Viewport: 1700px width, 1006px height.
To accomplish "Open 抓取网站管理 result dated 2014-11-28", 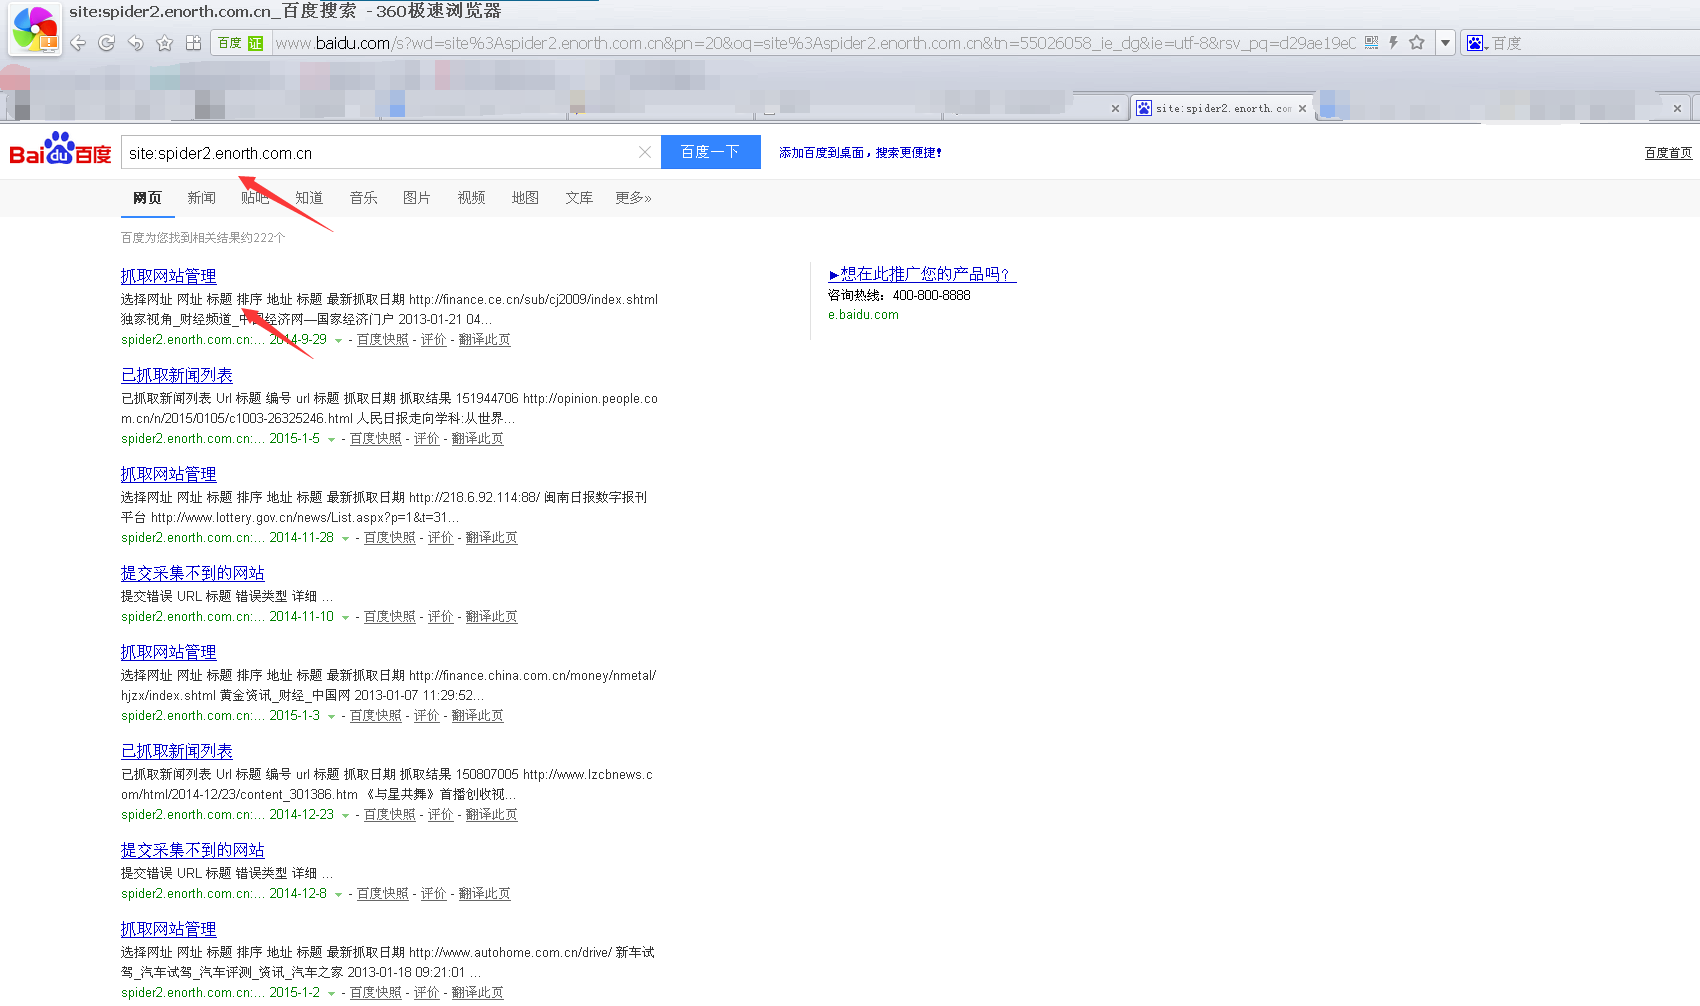I will point(168,474).
